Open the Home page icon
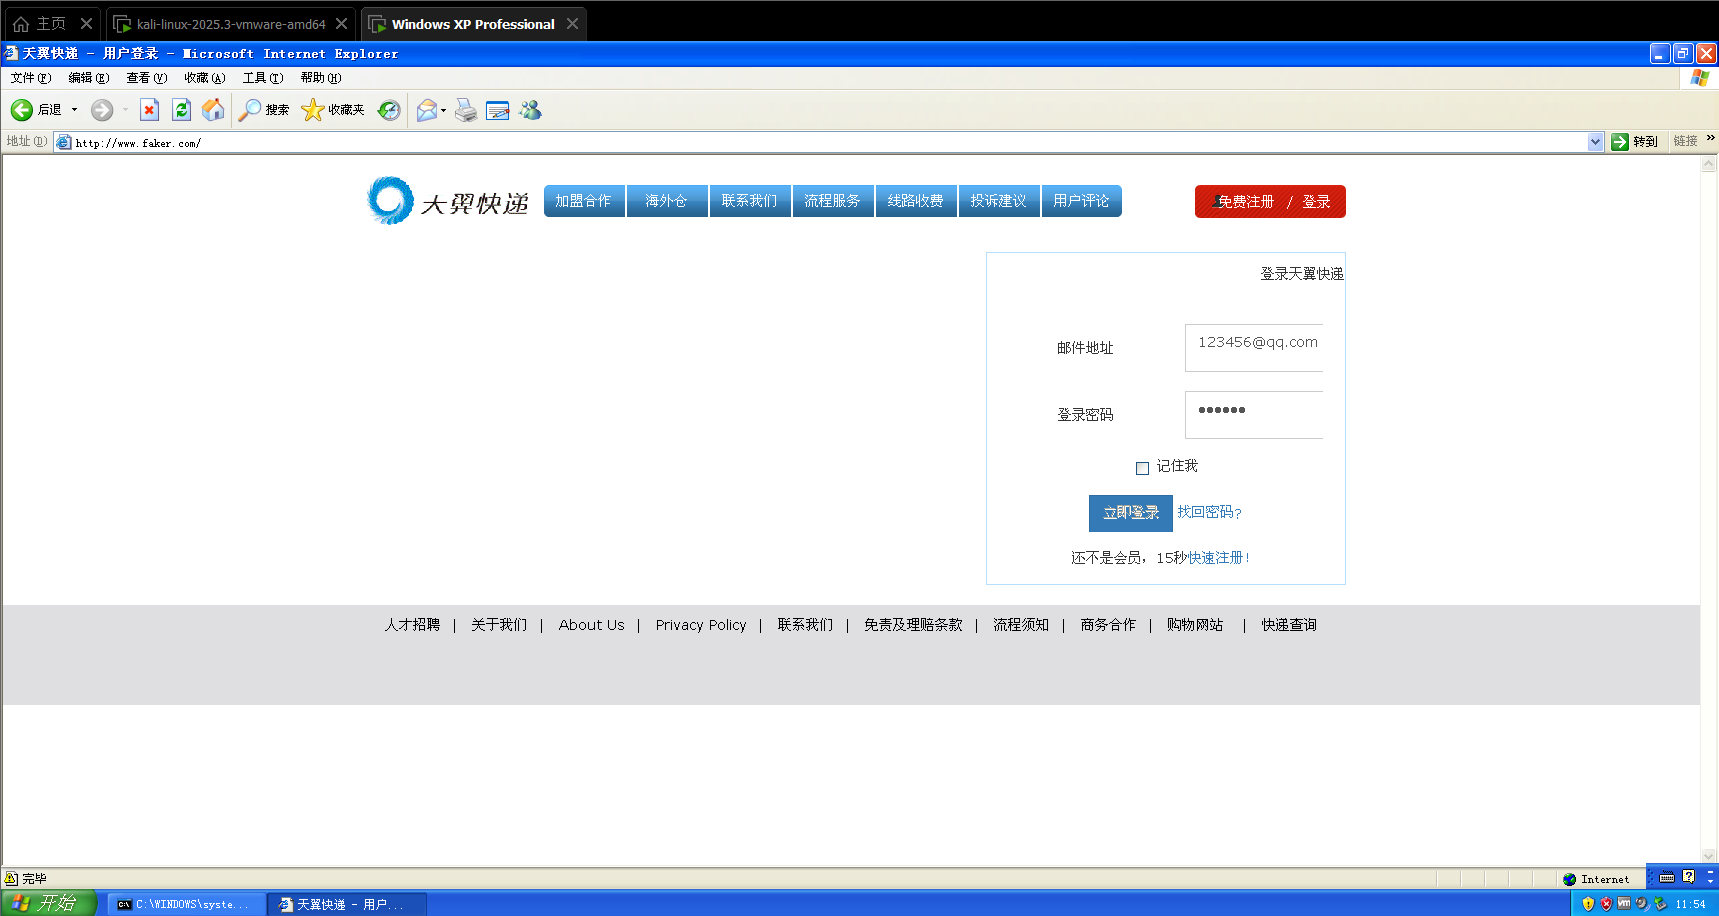Screen dimensions: 1719x916 [x=213, y=110]
